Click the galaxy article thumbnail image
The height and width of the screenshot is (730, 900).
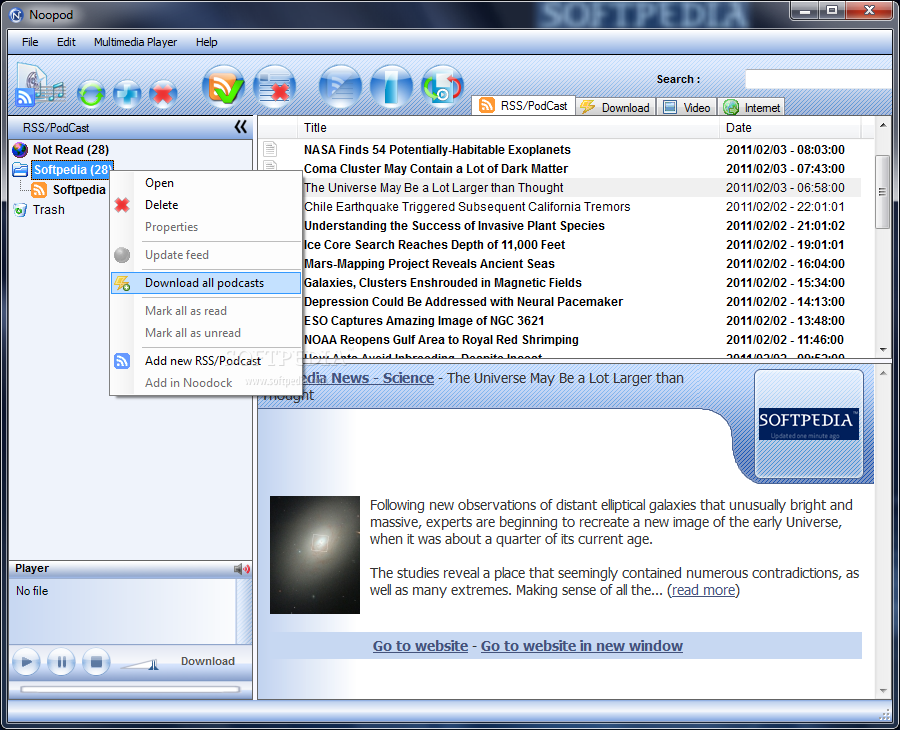(315, 555)
